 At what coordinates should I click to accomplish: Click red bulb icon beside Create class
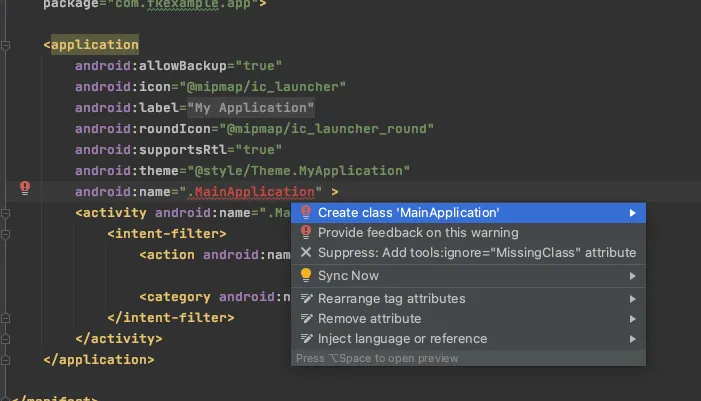[306, 212]
